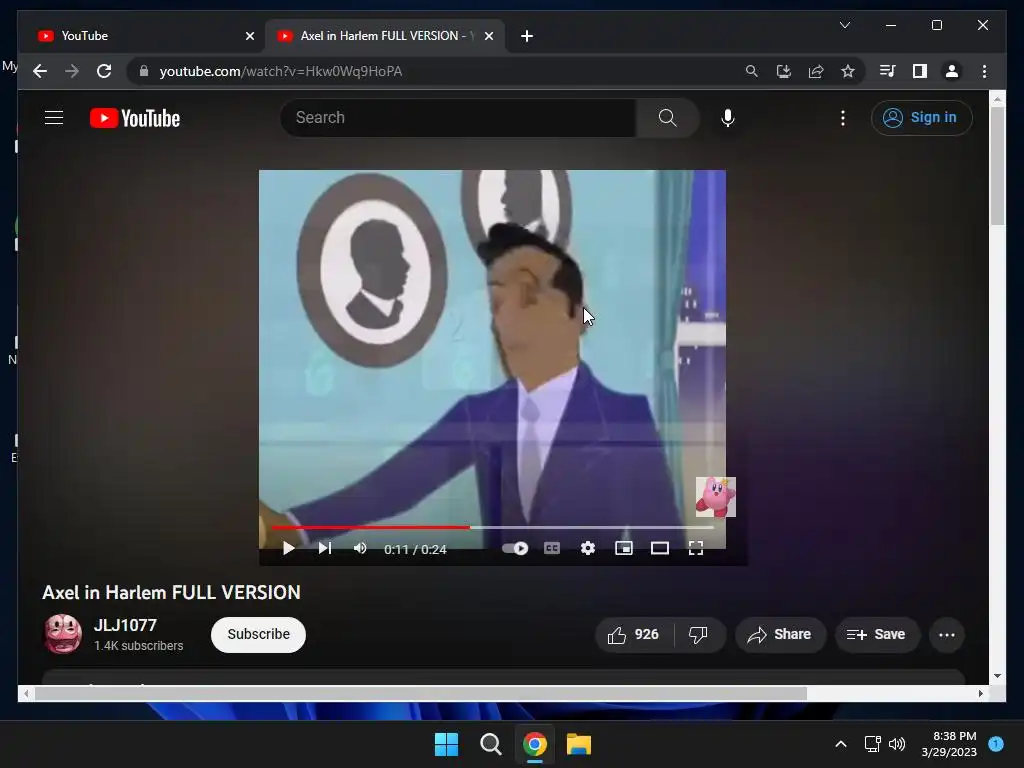Open Windows Start menu
The height and width of the screenshot is (768, 1024).
point(447,744)
